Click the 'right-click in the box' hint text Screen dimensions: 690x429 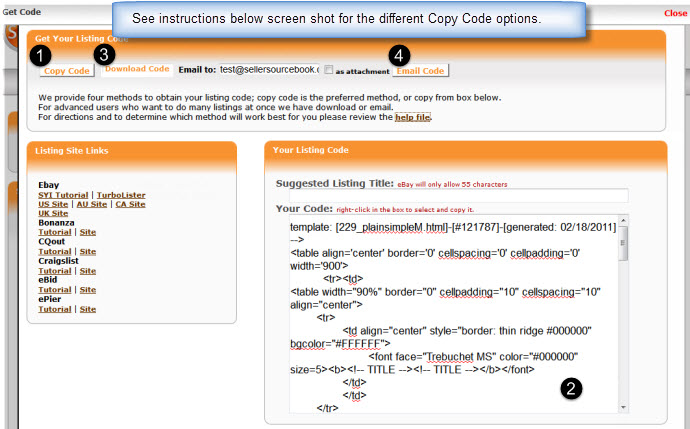tap(405, 210)
